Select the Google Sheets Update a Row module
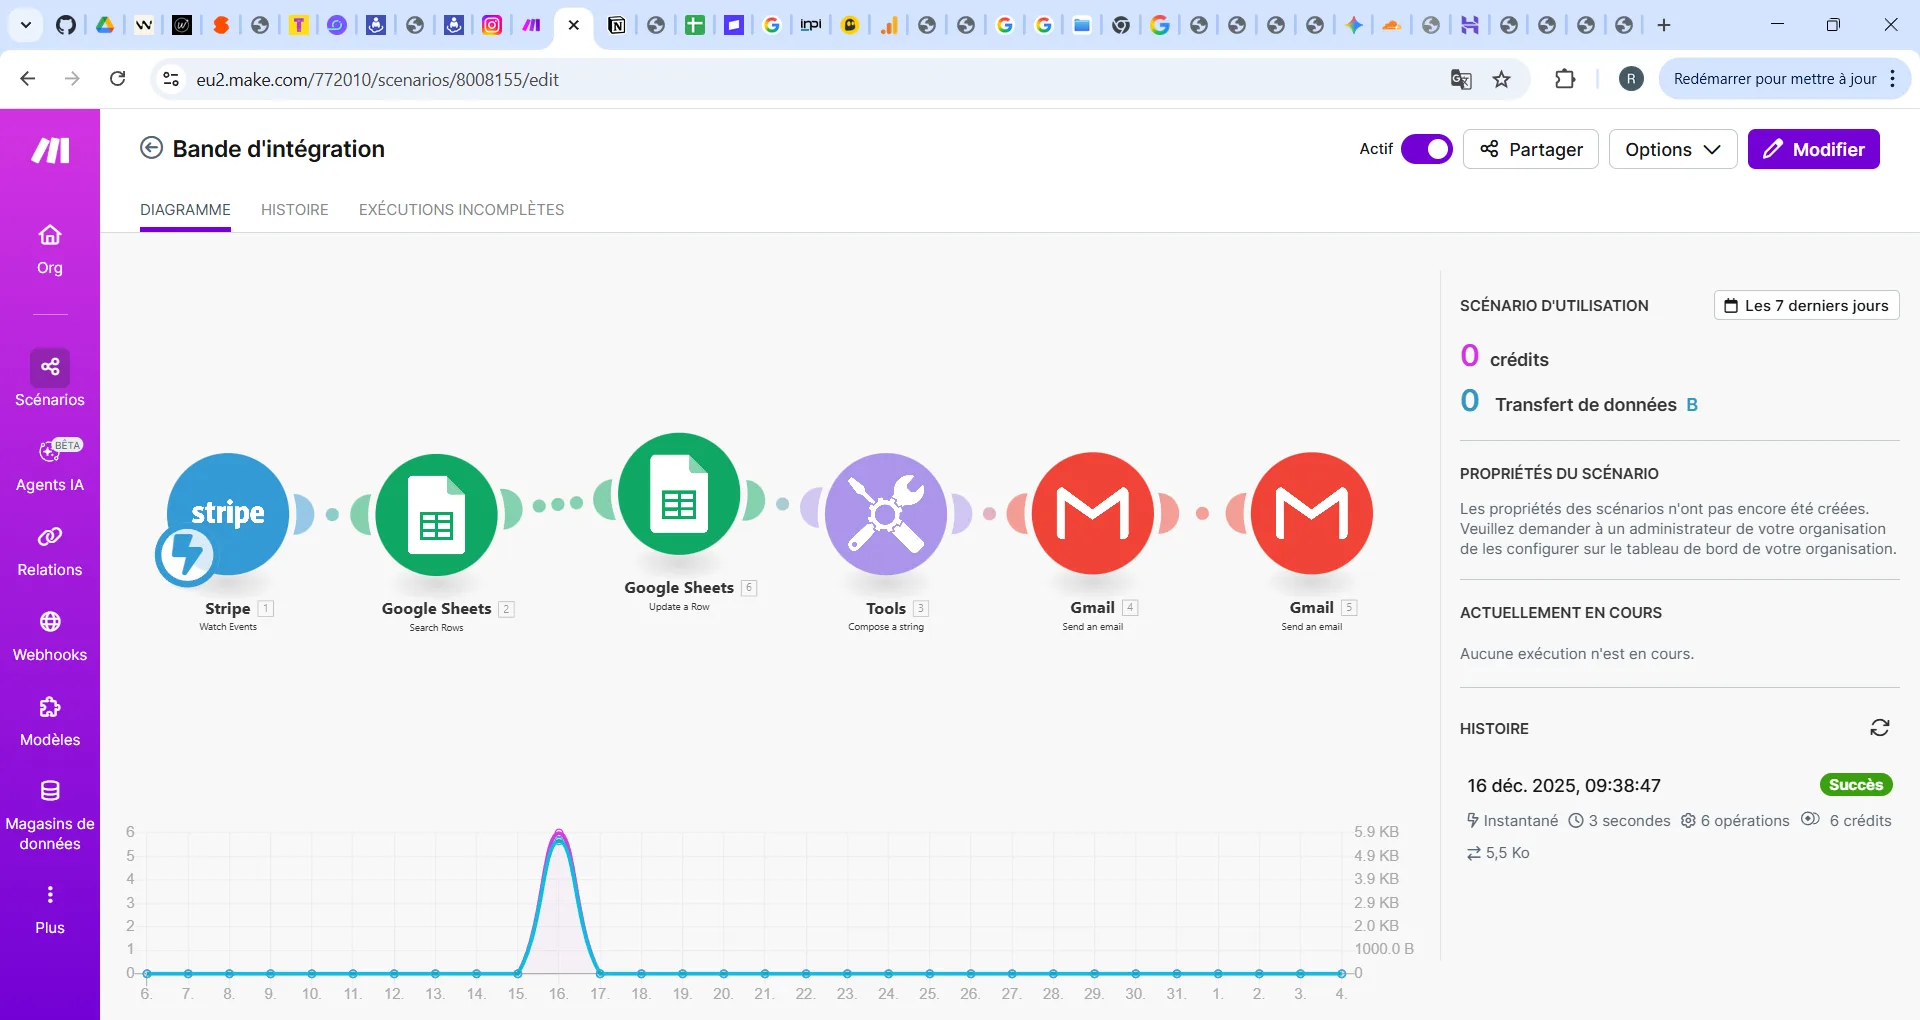1920x1020 pixels. point(679,494)
